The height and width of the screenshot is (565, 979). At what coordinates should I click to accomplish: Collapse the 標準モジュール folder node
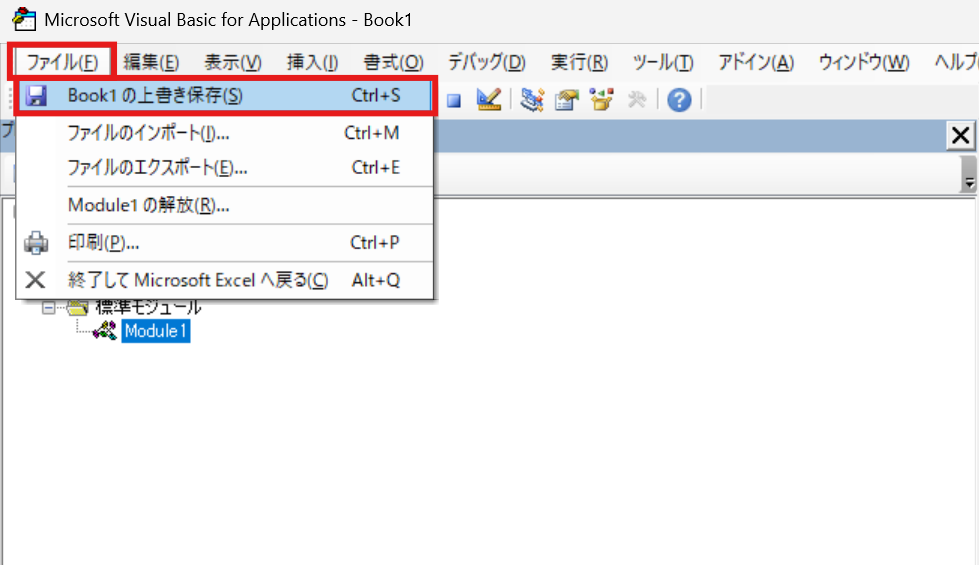coord(48,308)
